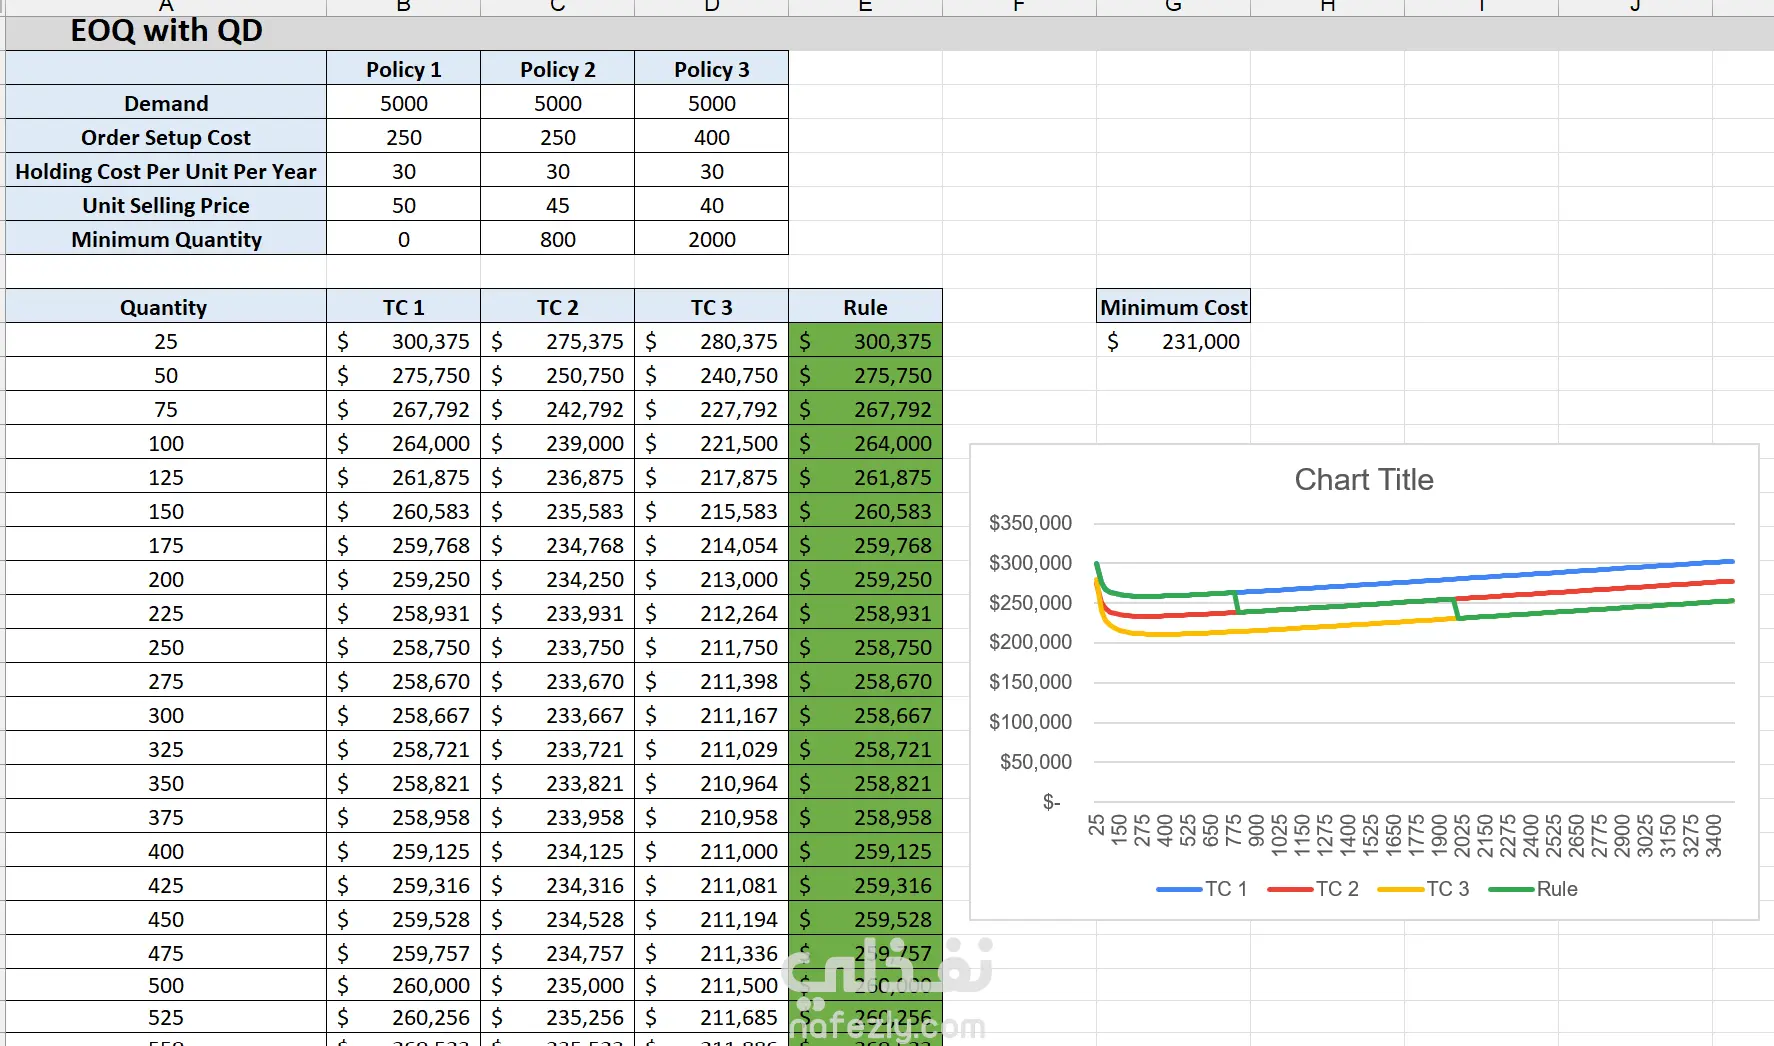
Task: Click Policy 3 order setup cost 400
Action: pyautogui.click(x=711, y=137)
